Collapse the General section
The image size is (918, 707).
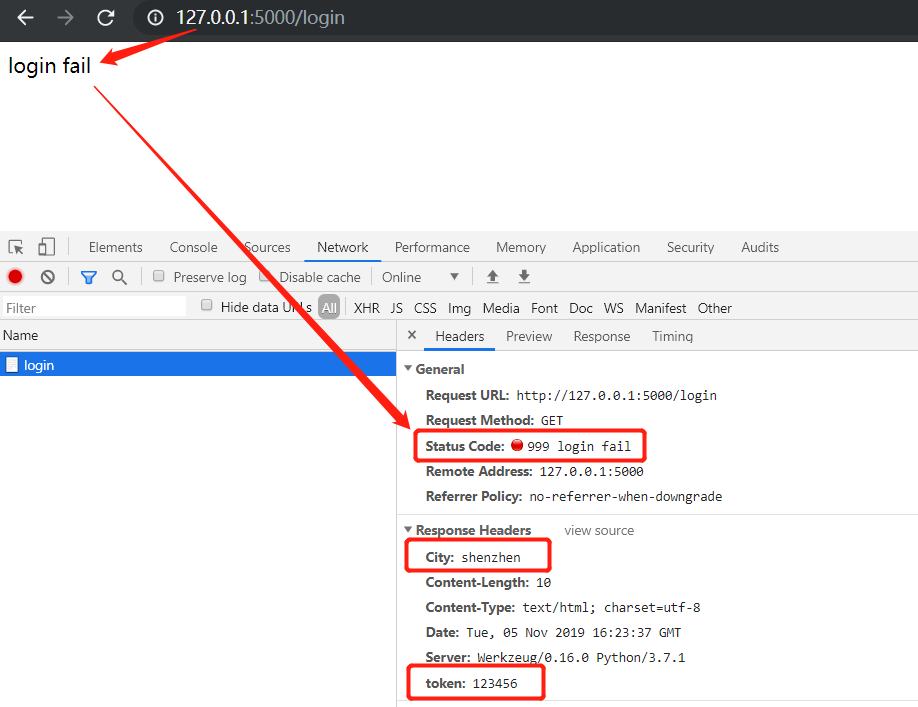pyautogui.click(x=408, y=369)
